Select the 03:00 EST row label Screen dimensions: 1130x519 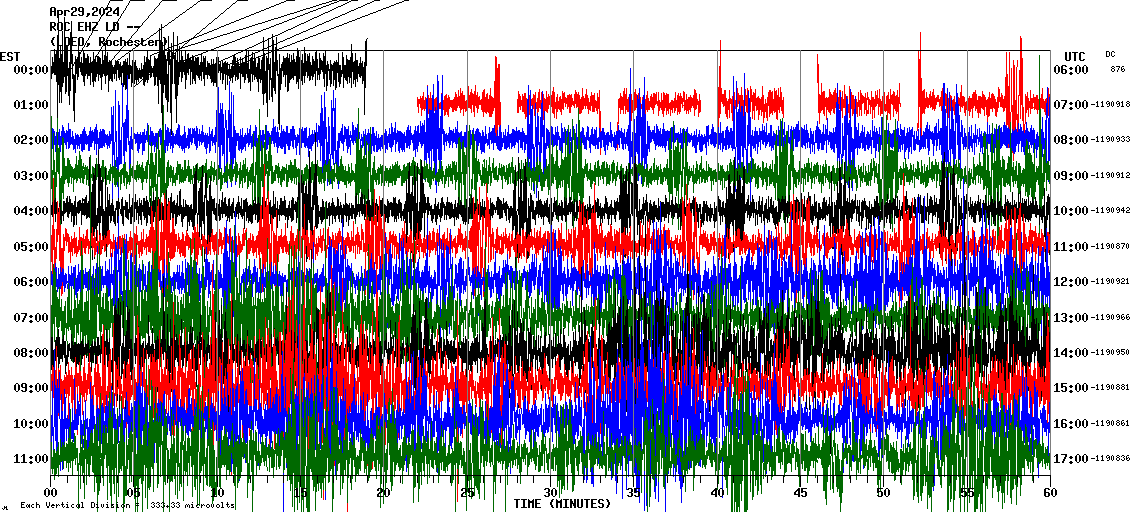[32, 176]
